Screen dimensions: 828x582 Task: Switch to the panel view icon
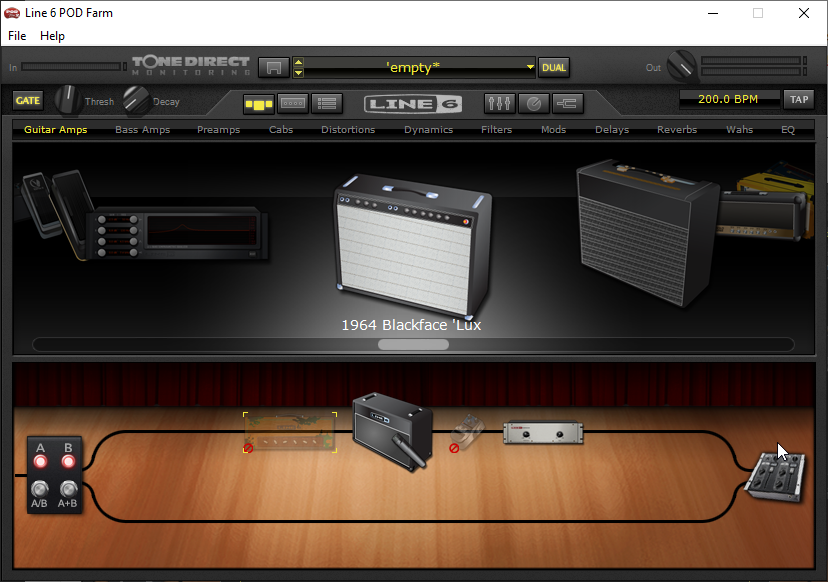(293, 104)
